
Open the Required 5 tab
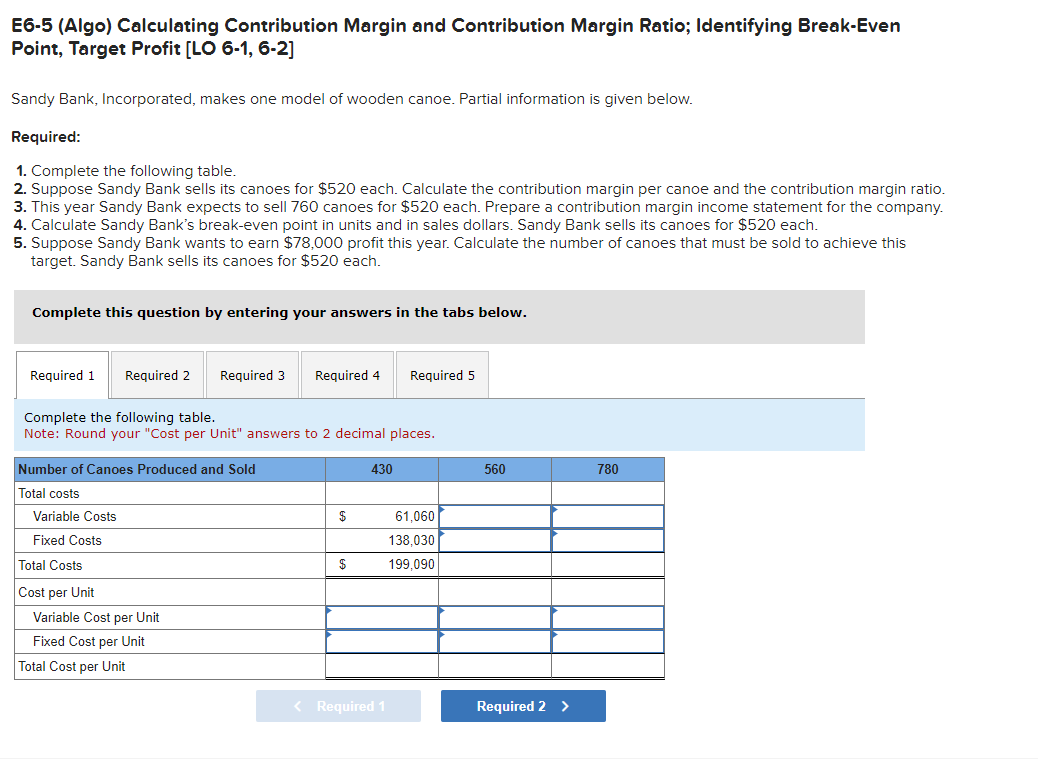tap(442, 374)
